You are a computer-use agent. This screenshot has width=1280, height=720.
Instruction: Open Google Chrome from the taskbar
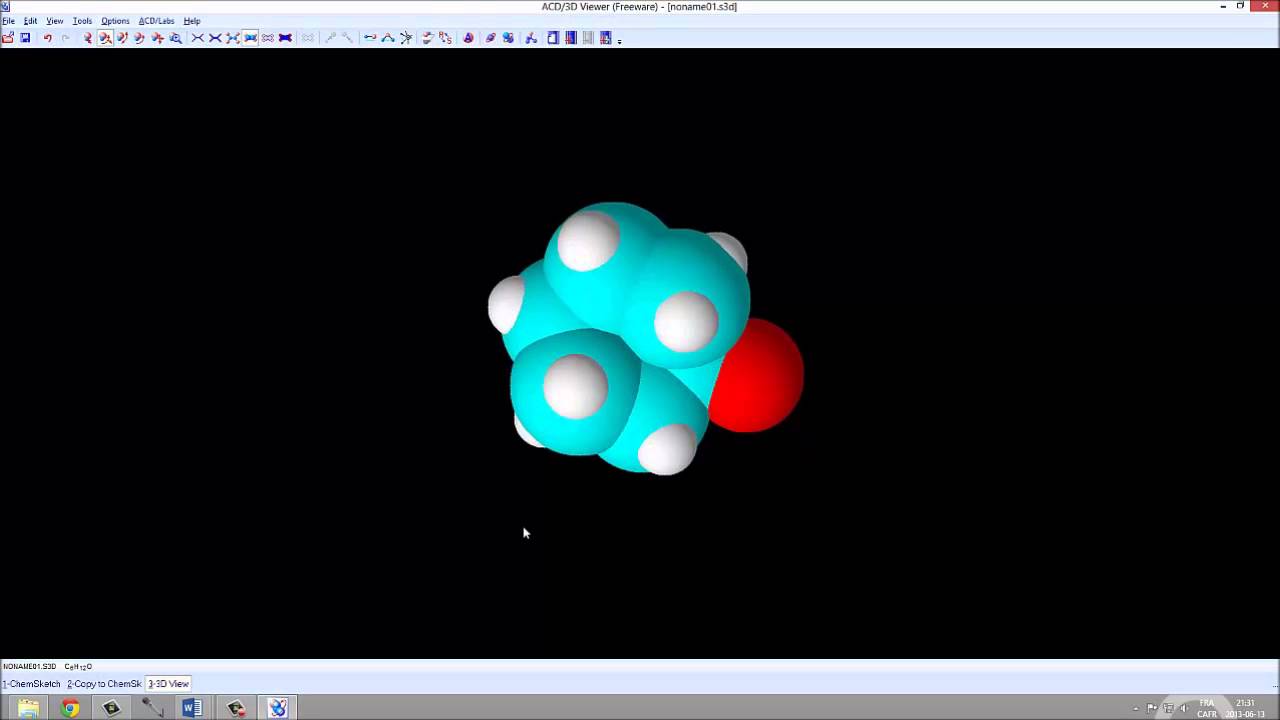click(x=70, y=708)
